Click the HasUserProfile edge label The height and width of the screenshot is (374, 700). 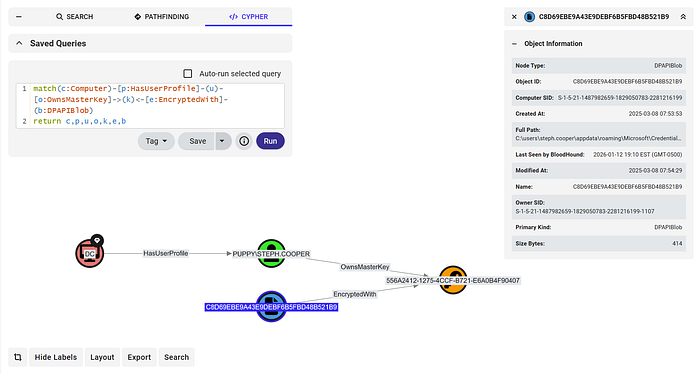pos(166,253)
